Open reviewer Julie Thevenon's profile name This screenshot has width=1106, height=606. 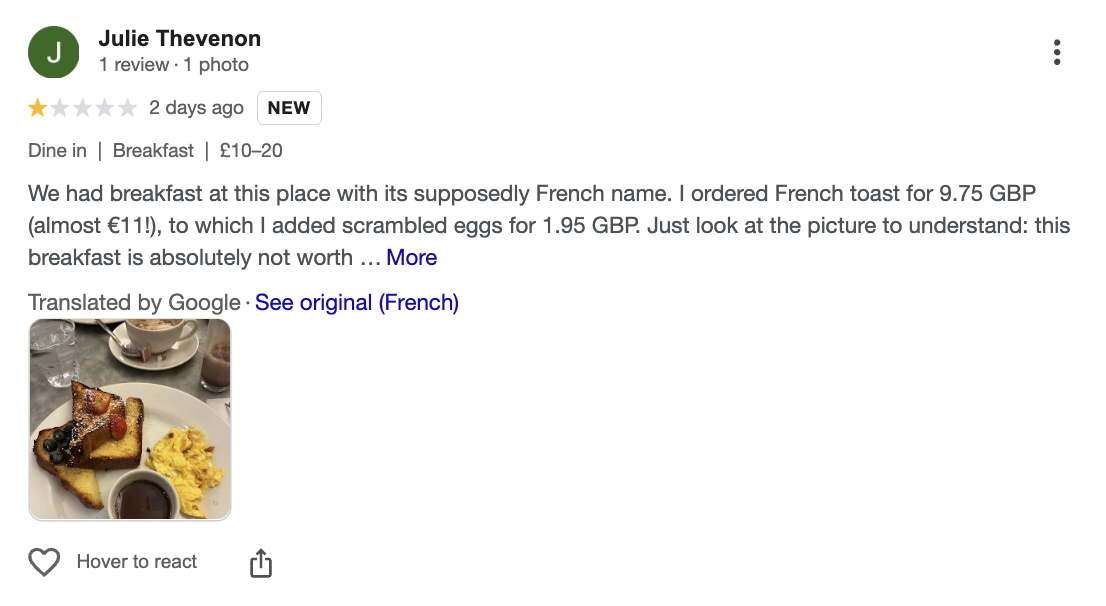click(180, 39)
